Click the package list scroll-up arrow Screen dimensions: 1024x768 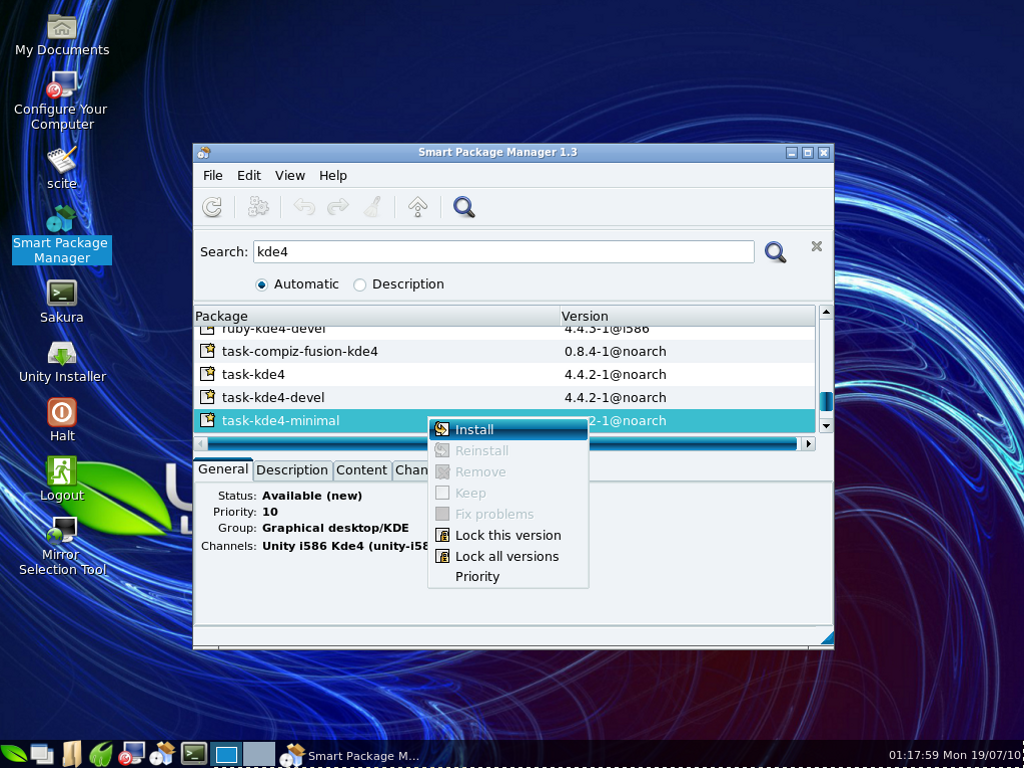tap(826, 312)
